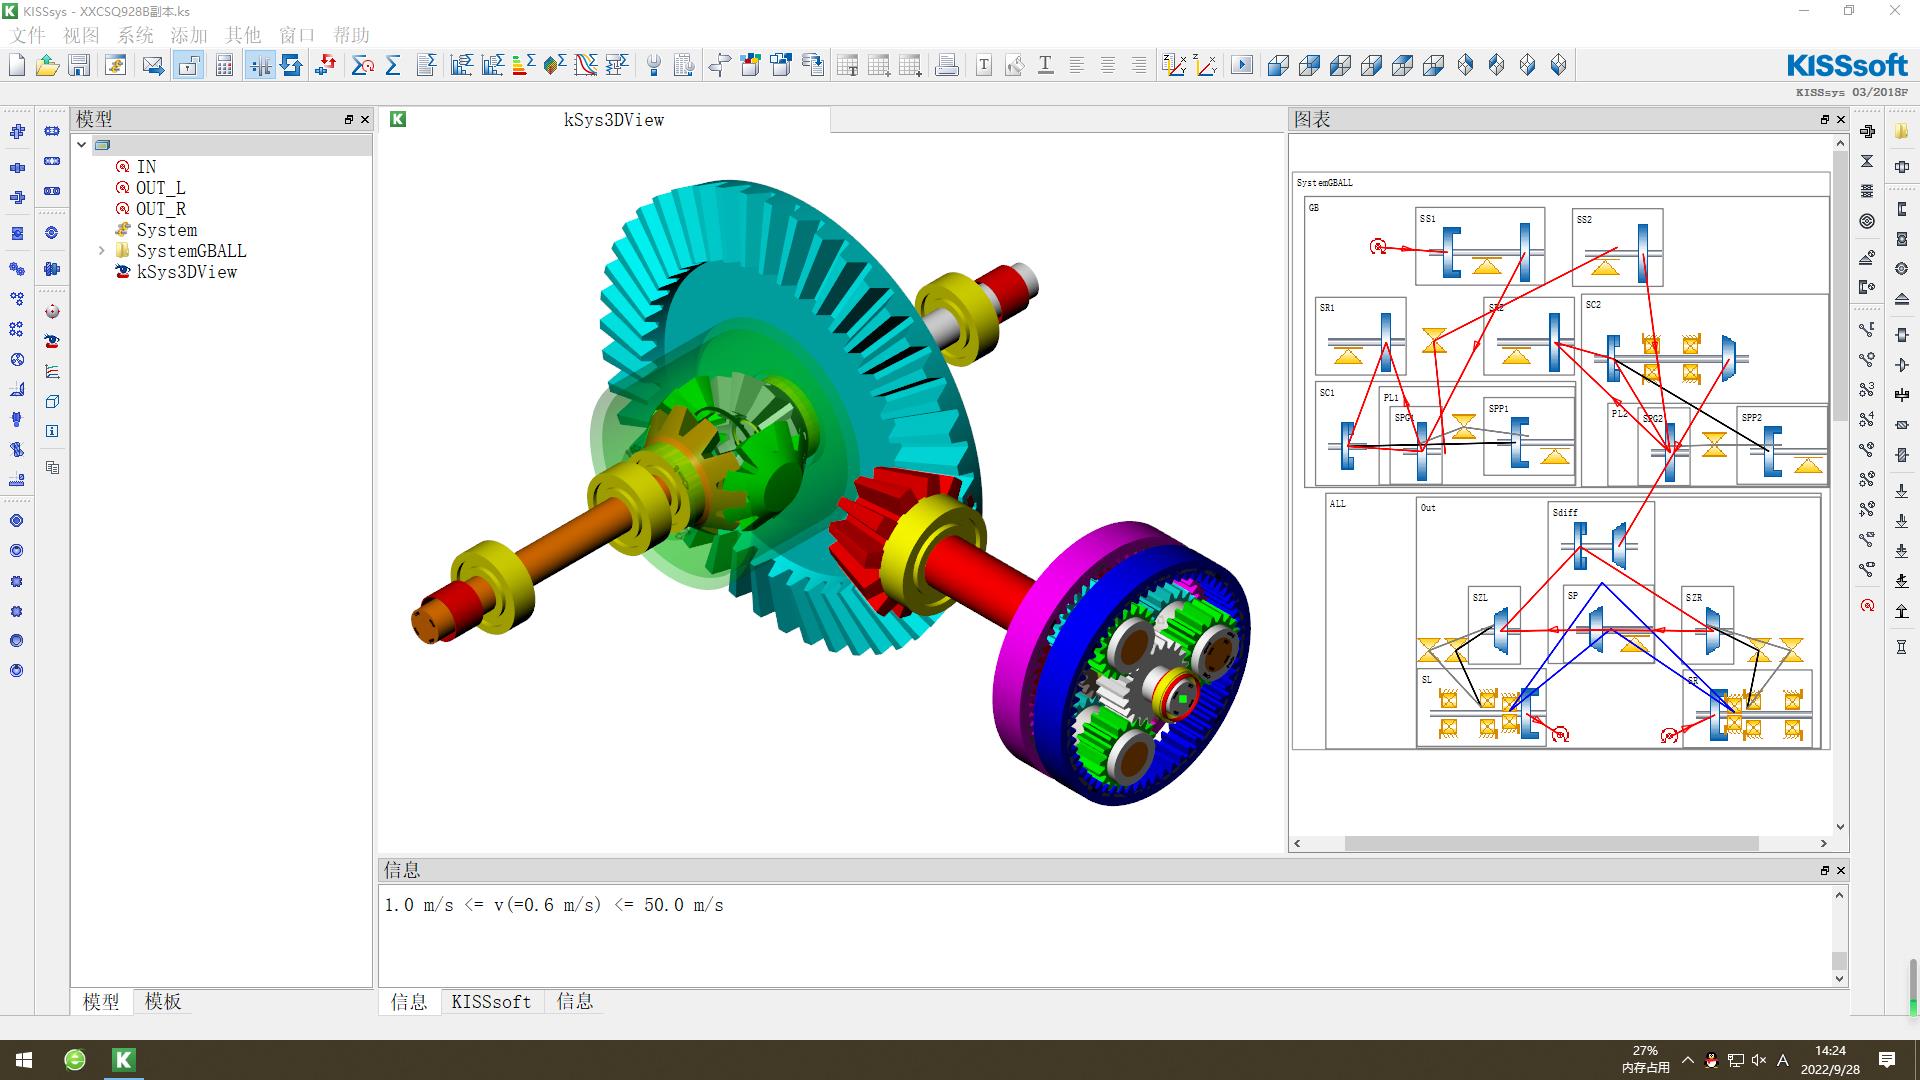Select IN in the model tree
Image resolution: width=1920 pixels, height=1080 pixels.
pyautogui.click(x=146, y=167)
